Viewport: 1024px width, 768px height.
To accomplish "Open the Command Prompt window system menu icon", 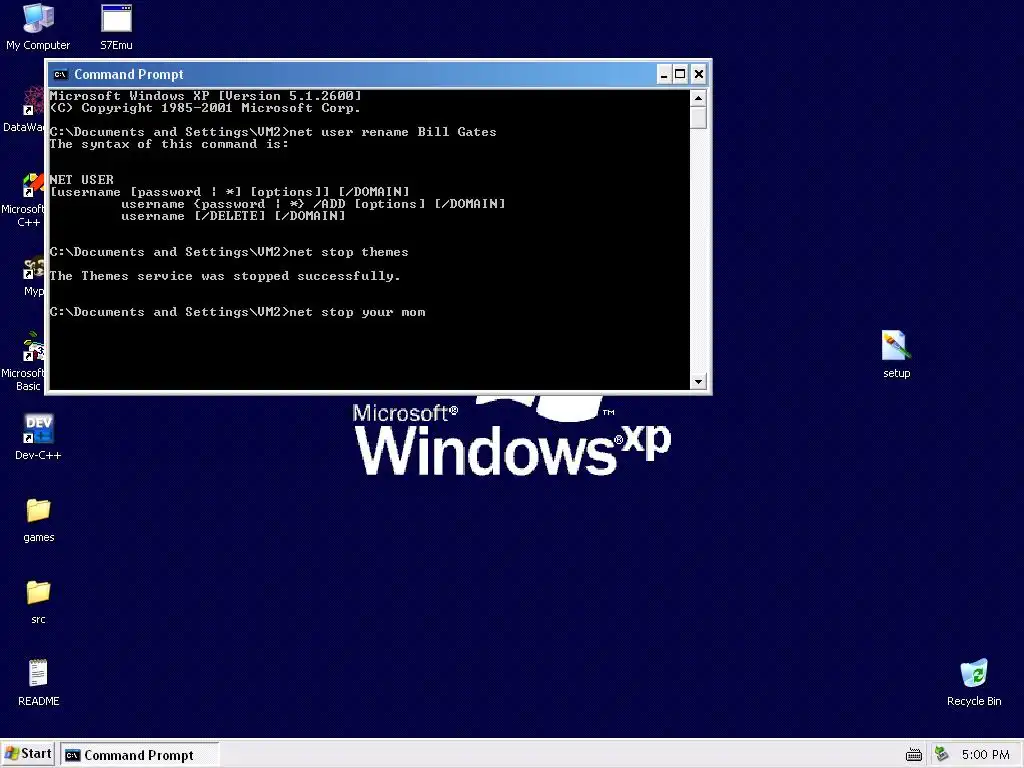I will click(61, 74).
